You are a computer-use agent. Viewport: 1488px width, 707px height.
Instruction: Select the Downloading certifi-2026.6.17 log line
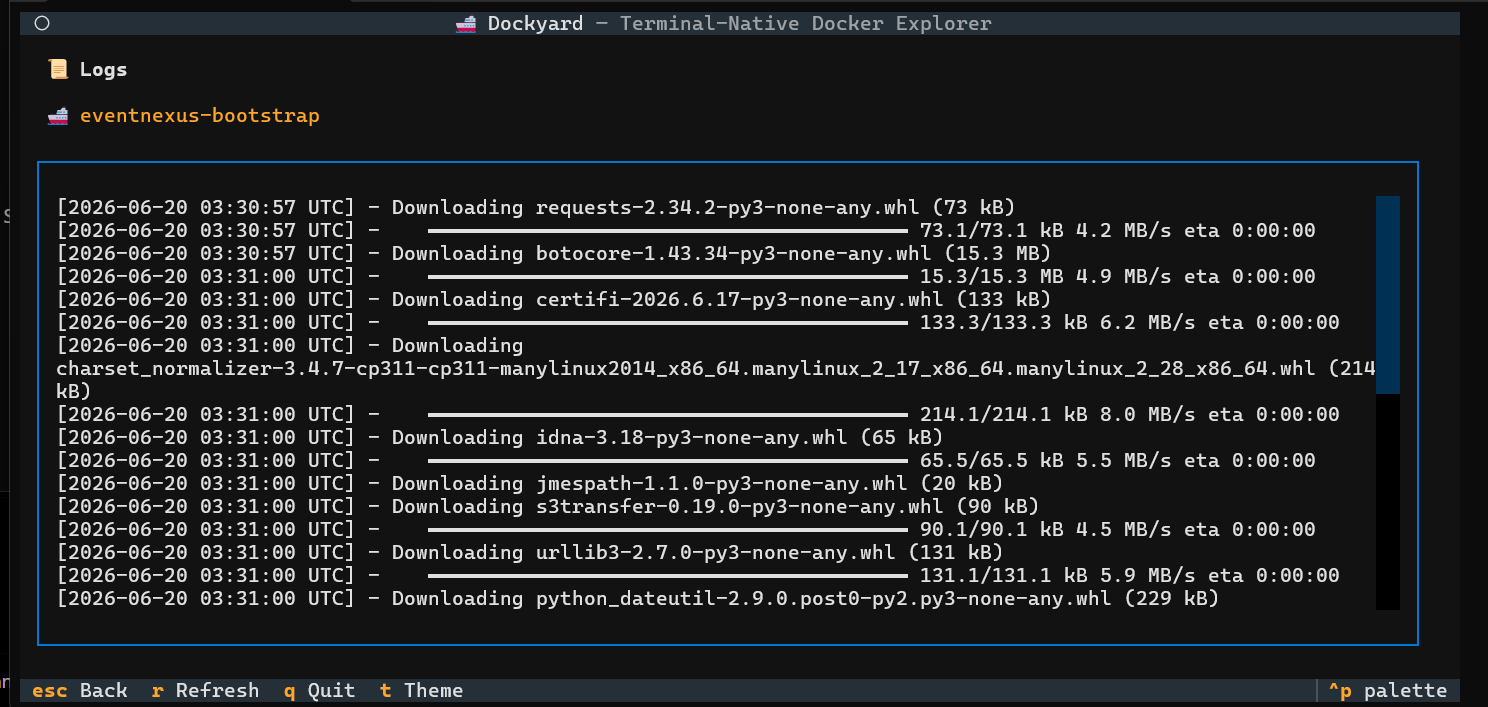point(553,300)
